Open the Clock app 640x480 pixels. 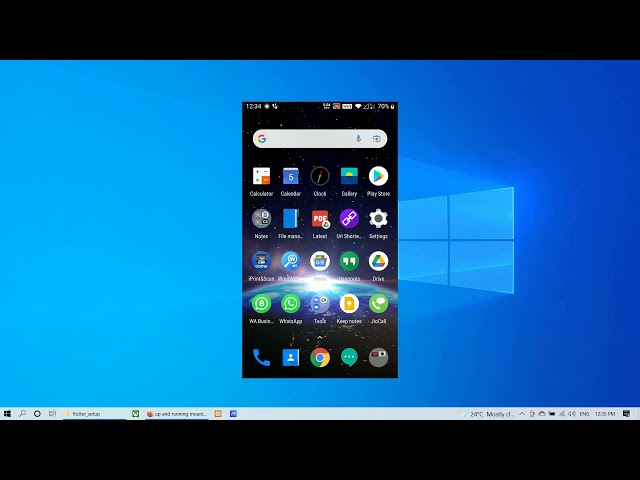pos(320,177)
